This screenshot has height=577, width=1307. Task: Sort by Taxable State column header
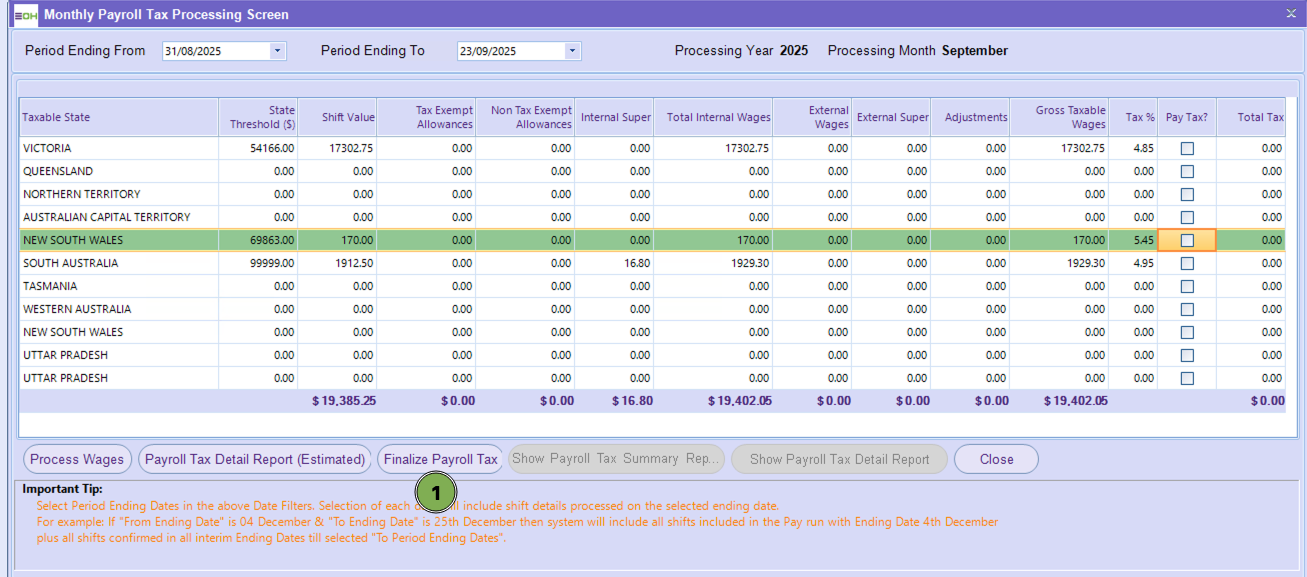click(x=56, y=117)
